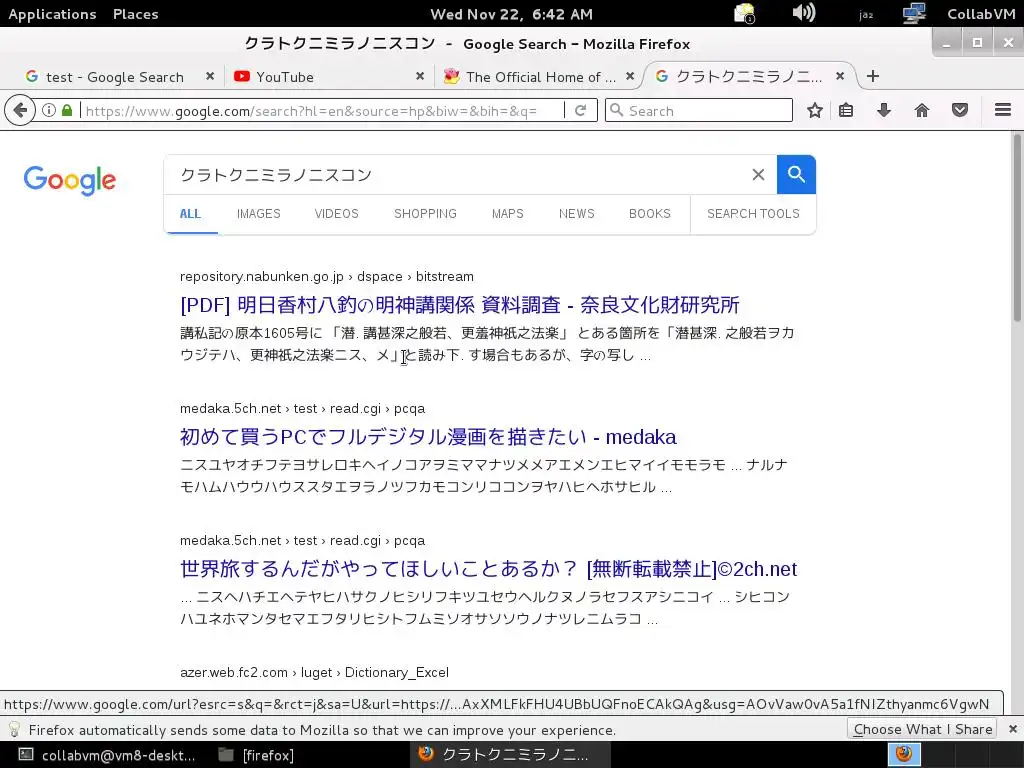Switch to collabvm@vm8-deskt terminal in taskbar
This screenshot has width=1024, height=768.
[x=108, y=755]
